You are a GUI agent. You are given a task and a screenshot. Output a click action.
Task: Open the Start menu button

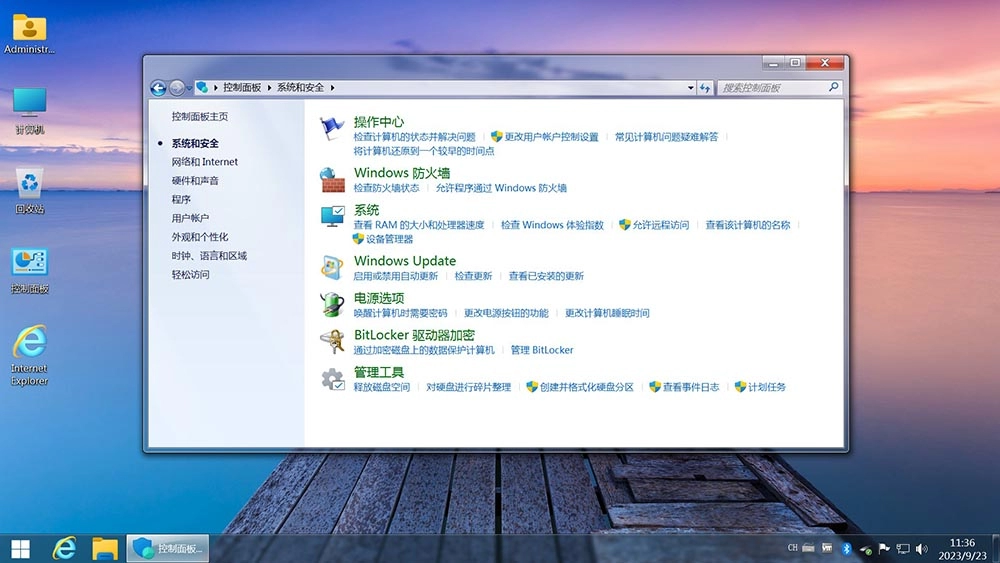[20, 548]
